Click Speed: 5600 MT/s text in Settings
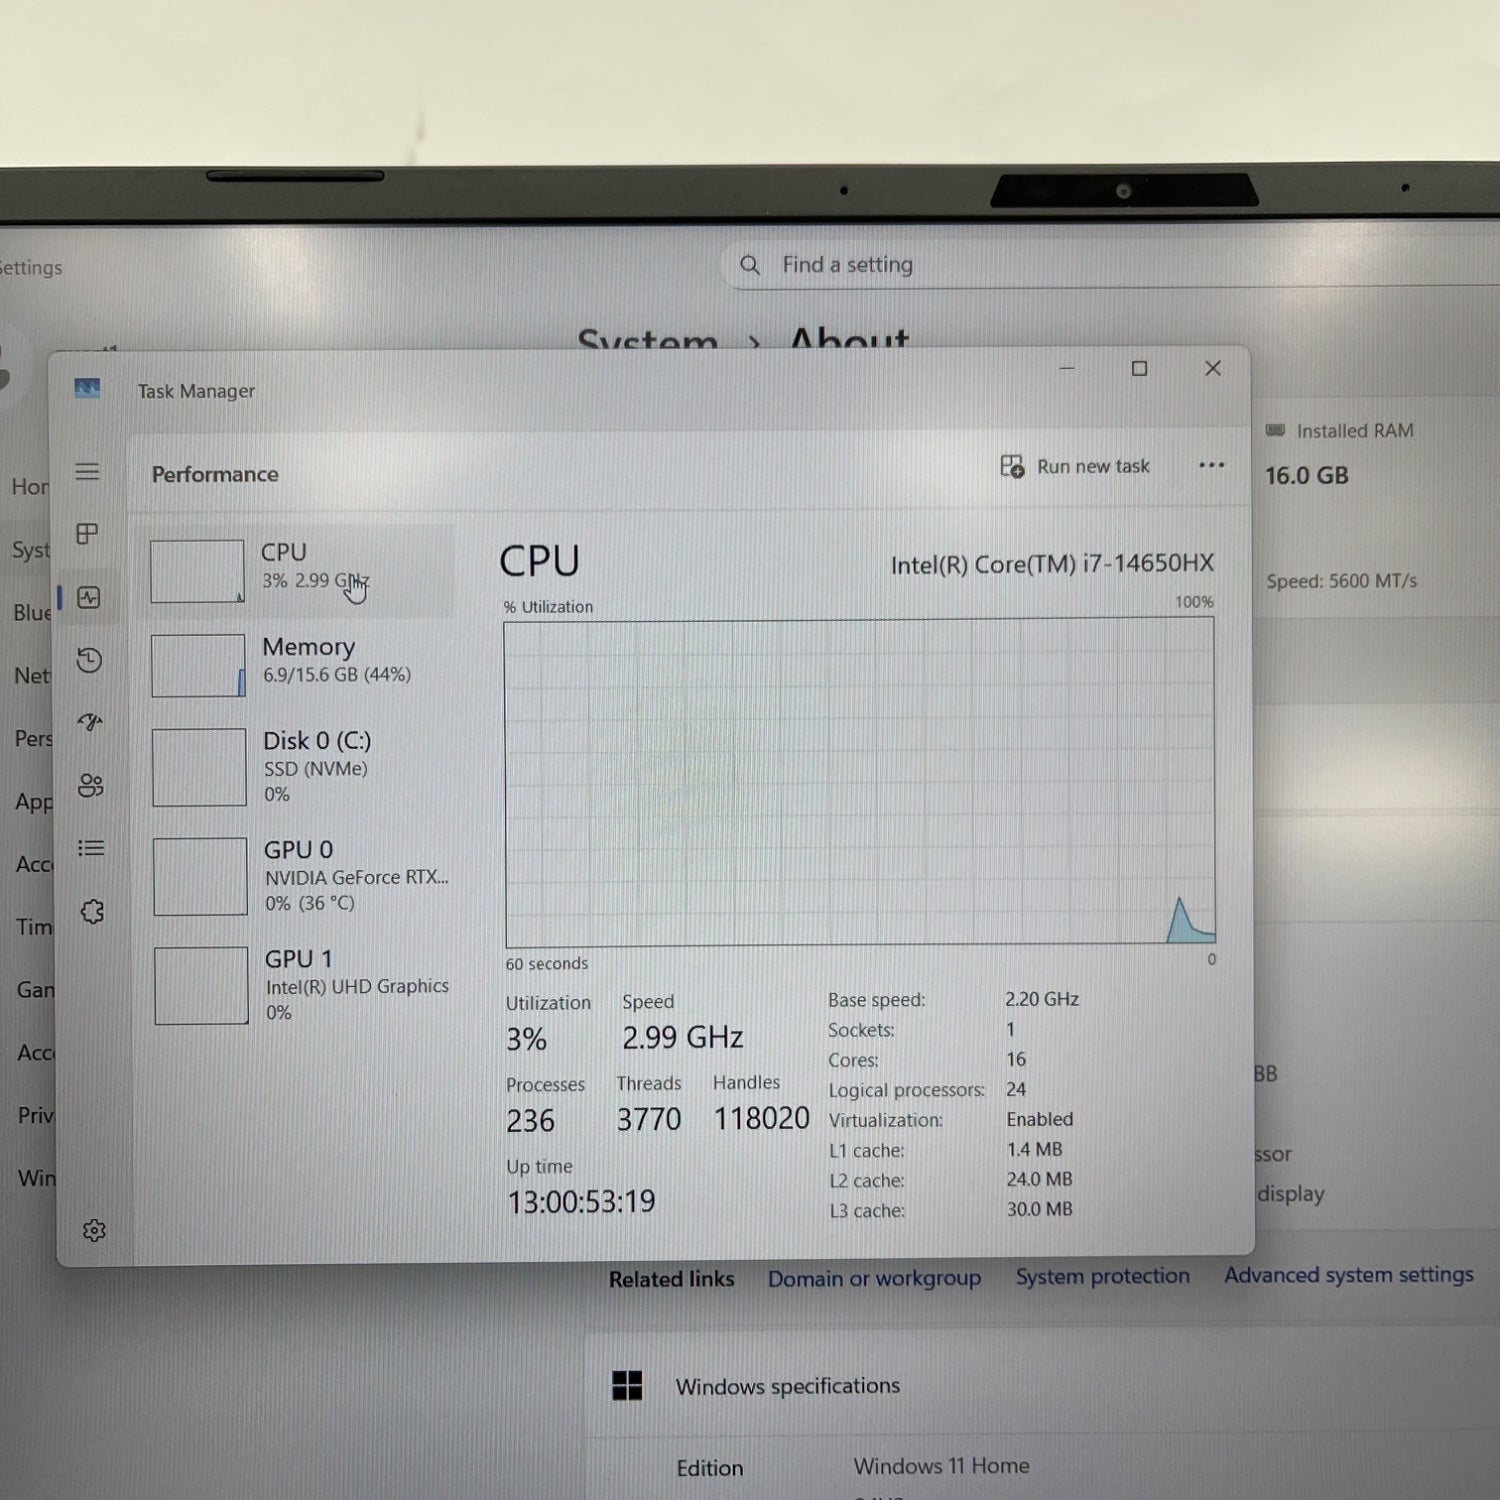 1341,581
